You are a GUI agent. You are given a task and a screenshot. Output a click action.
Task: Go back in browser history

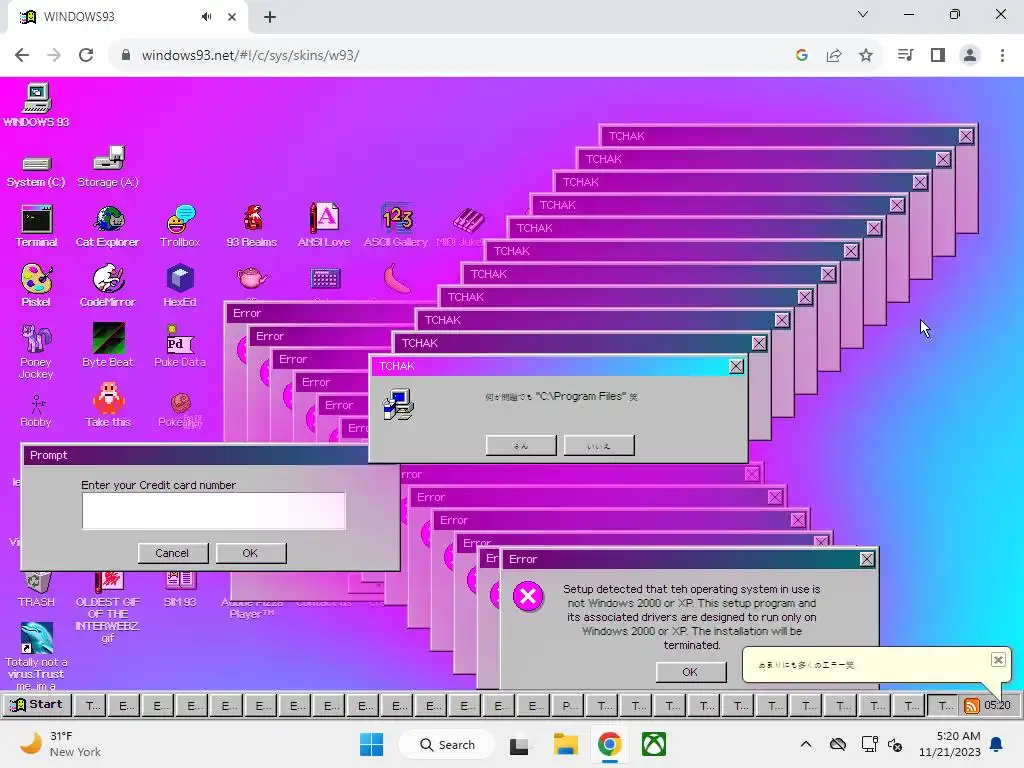click(22, 56)
